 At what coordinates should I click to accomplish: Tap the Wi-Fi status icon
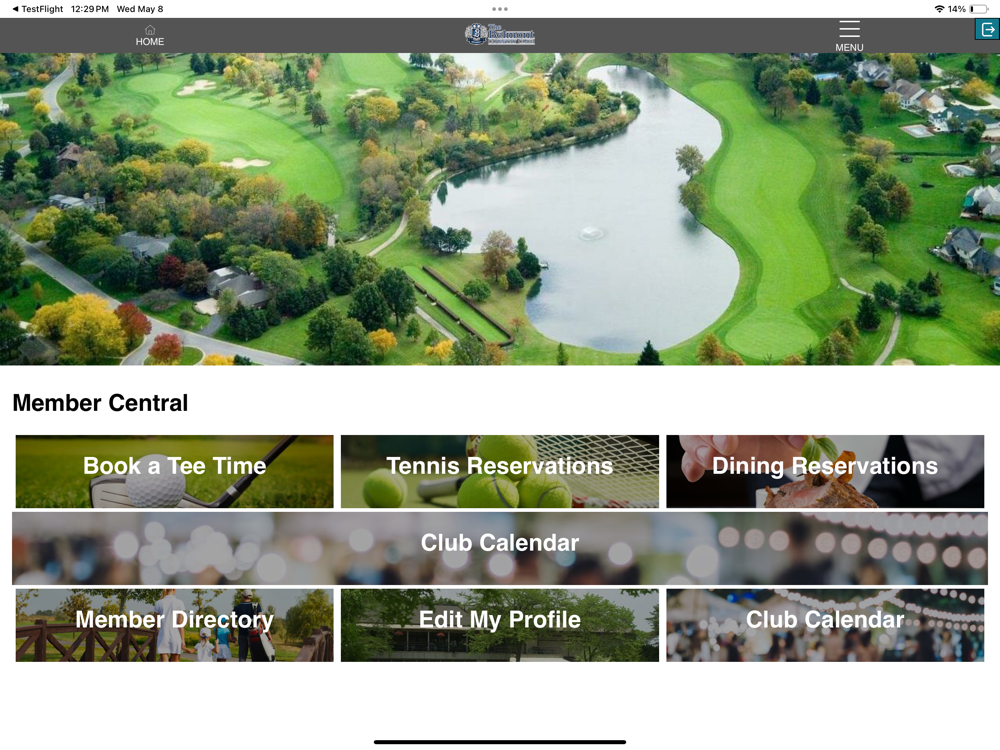click(x=939, y=9)
